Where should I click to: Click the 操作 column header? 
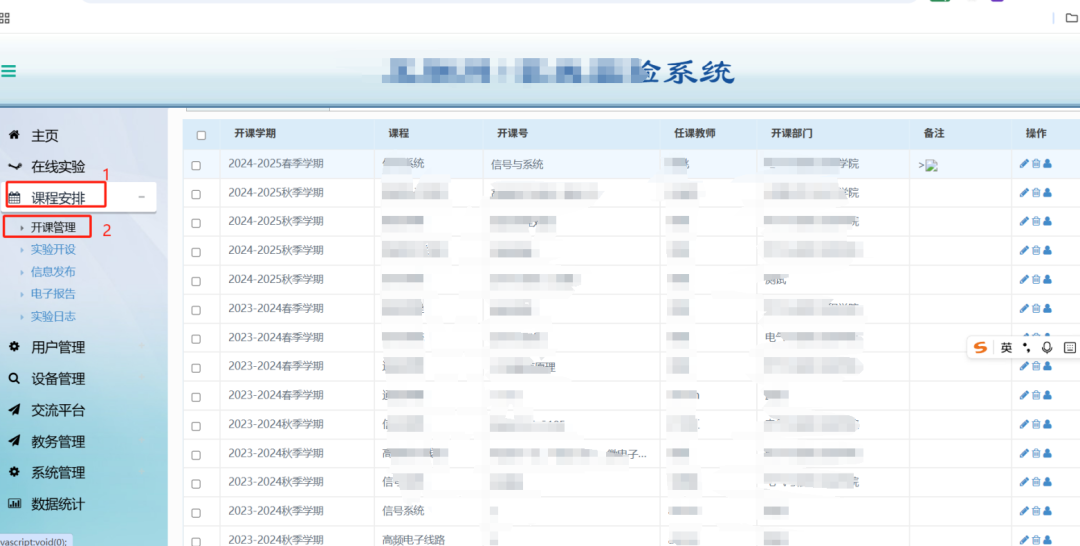tap(1036, 134)
